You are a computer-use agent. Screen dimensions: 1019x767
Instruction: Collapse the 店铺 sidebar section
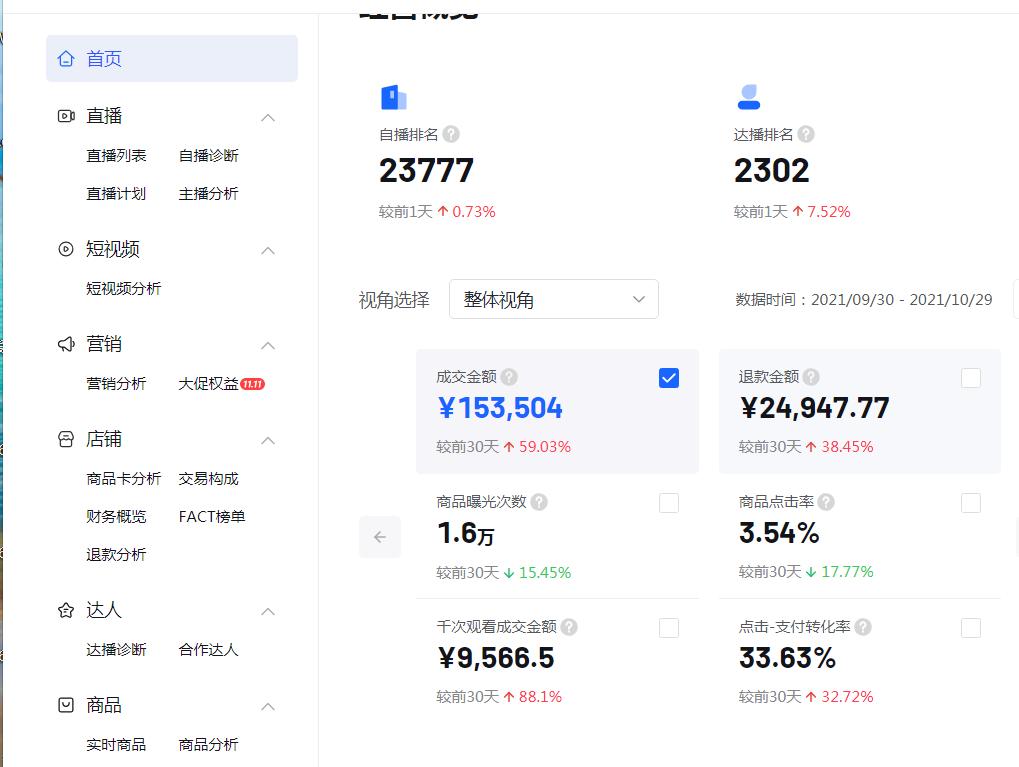(x=268, y=440)
